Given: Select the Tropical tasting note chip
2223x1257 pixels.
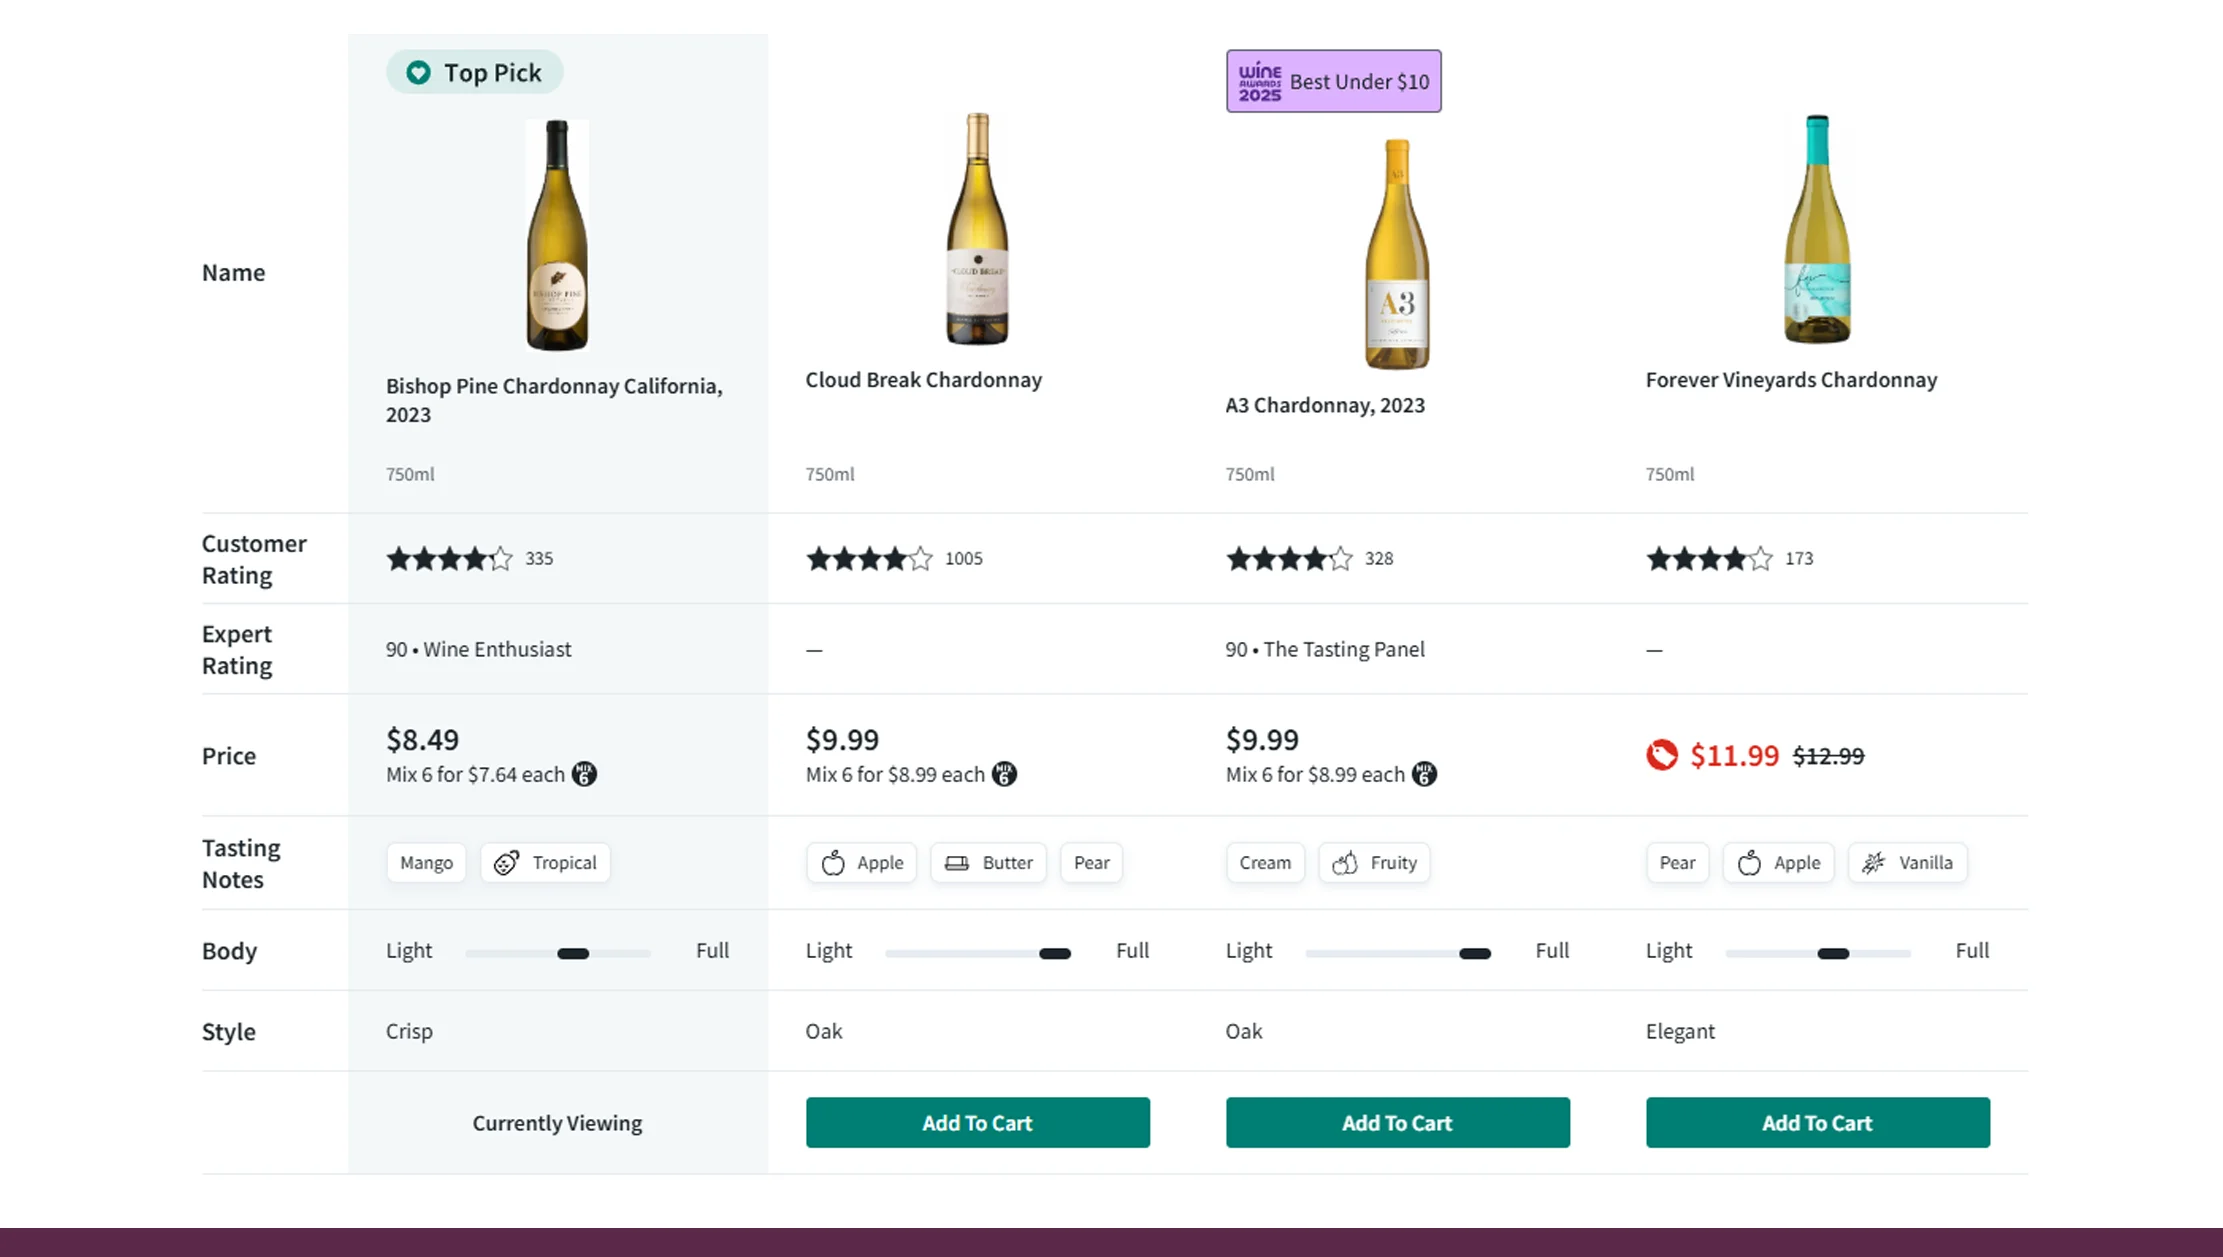Looking at the screenshot, I should [x=545, y=863].
